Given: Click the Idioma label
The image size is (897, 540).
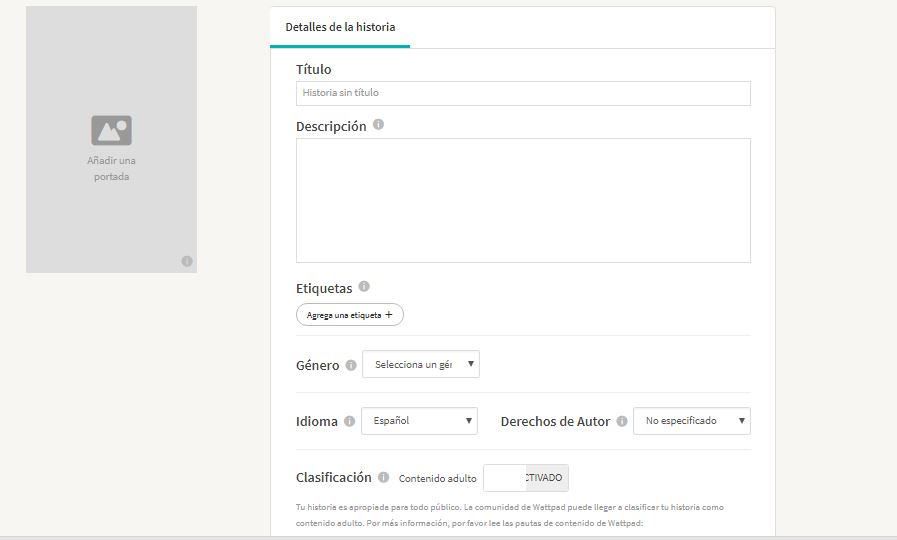Looking at the screenshot, I should (316, 422).
